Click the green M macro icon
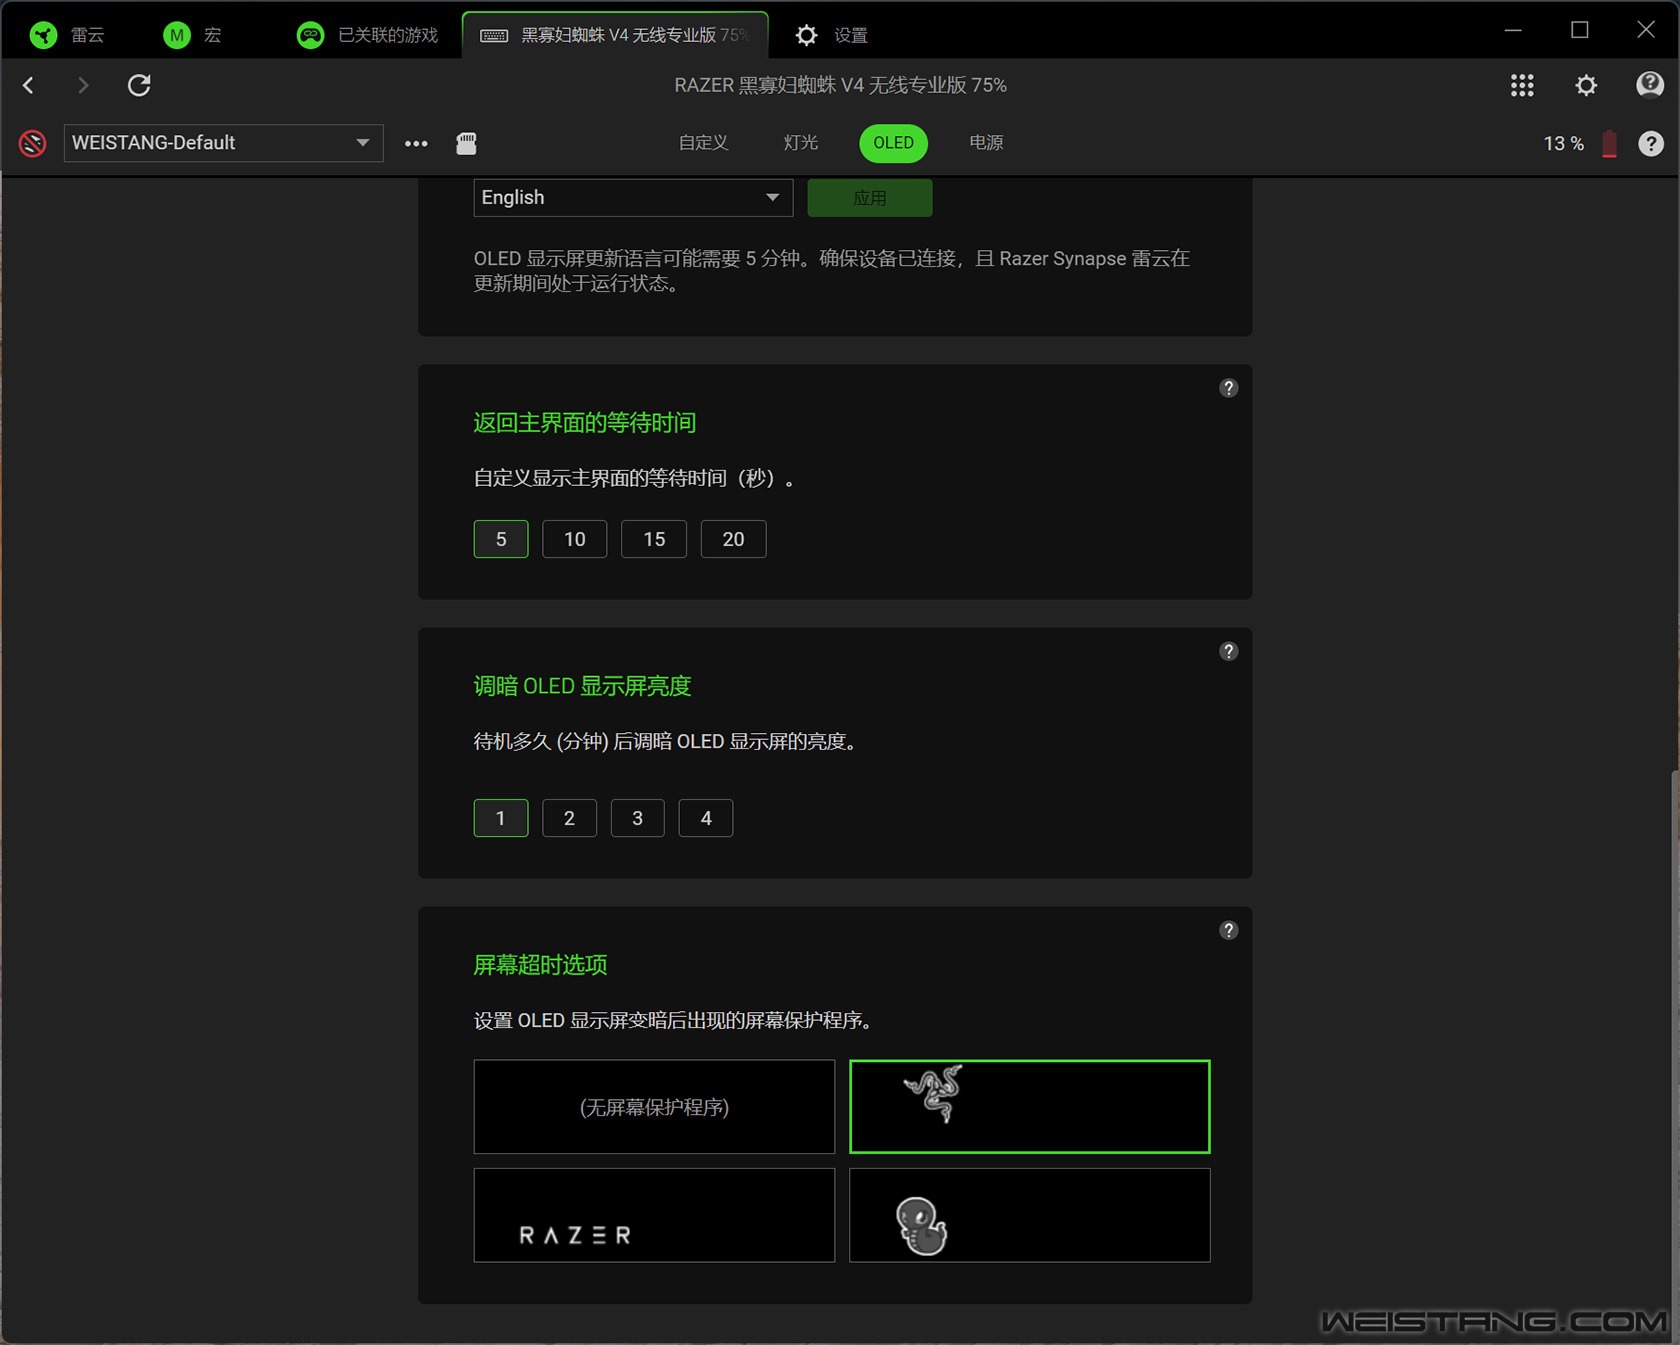Viewport: 1680px width, 1345px height. click(177, 36)
